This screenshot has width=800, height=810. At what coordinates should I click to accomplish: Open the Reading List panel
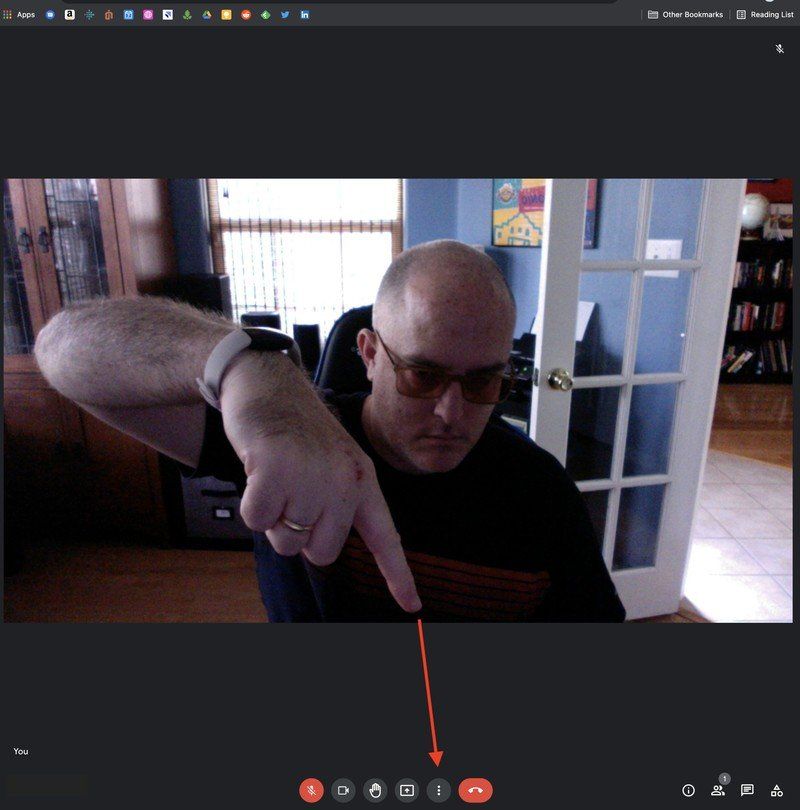[766, 14]
